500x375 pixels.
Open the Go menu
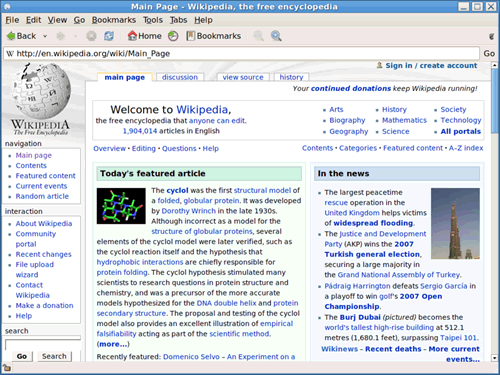pos(79,20)
